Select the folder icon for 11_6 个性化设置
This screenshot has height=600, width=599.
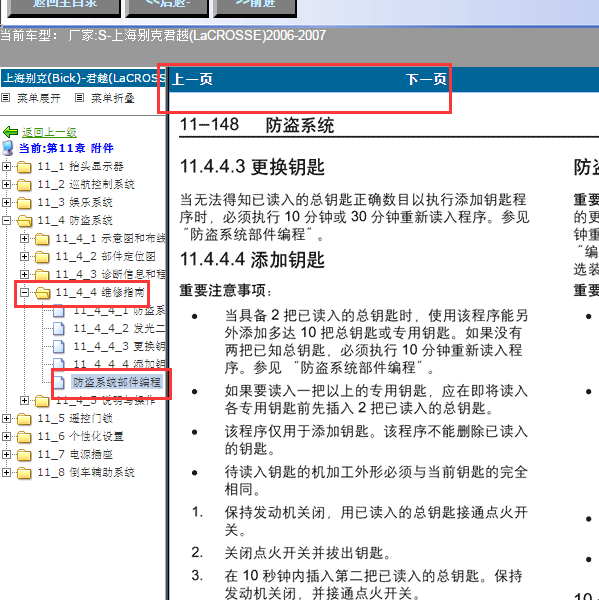click(x=24, y=437)
